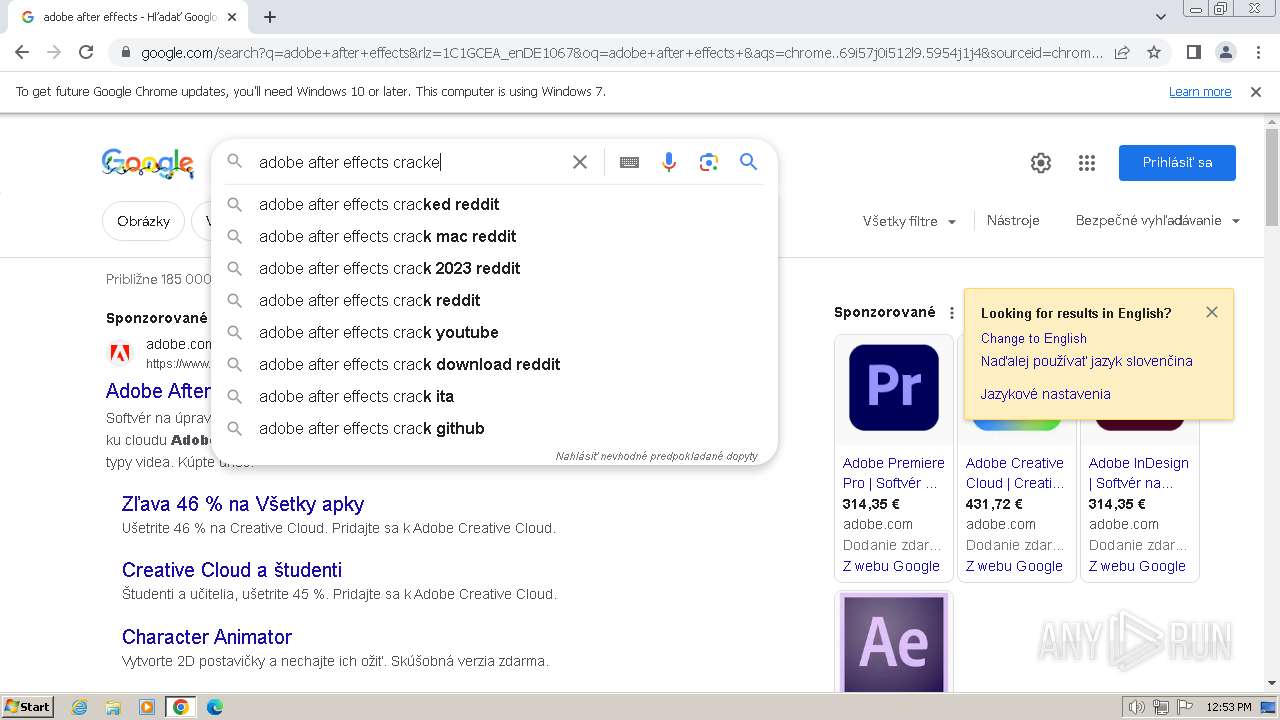Screen dimensions: 1280x720
Task: Go back to the previous page
Action: click(22, 52)
